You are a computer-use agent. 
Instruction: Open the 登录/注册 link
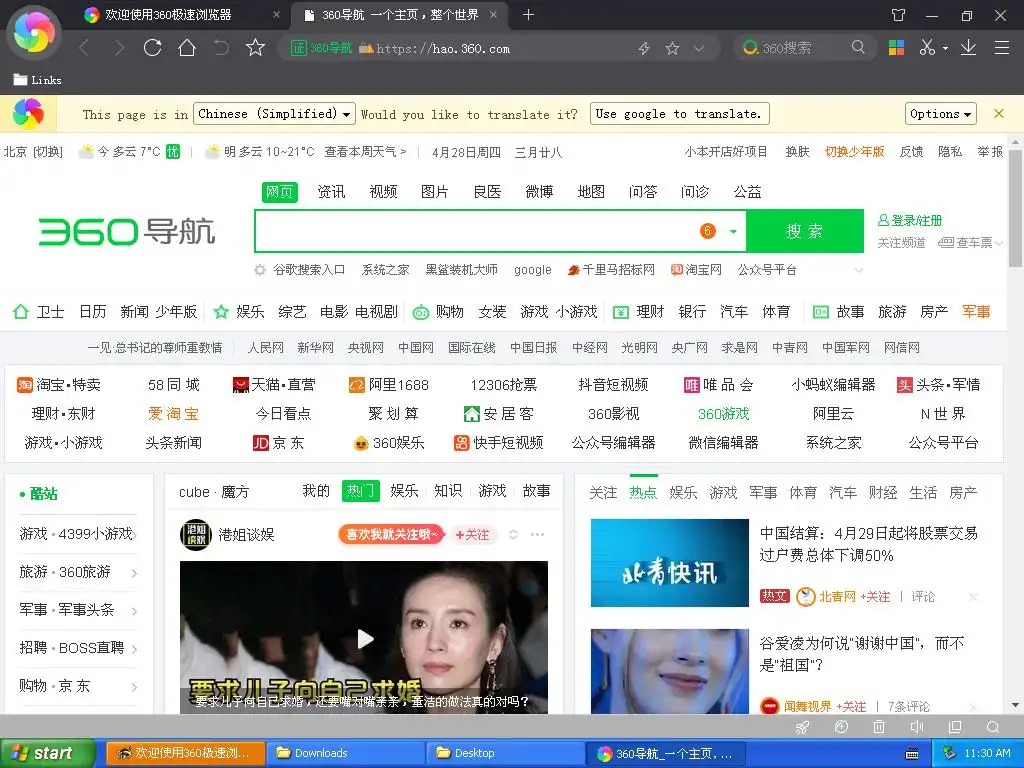click(910, 220)
